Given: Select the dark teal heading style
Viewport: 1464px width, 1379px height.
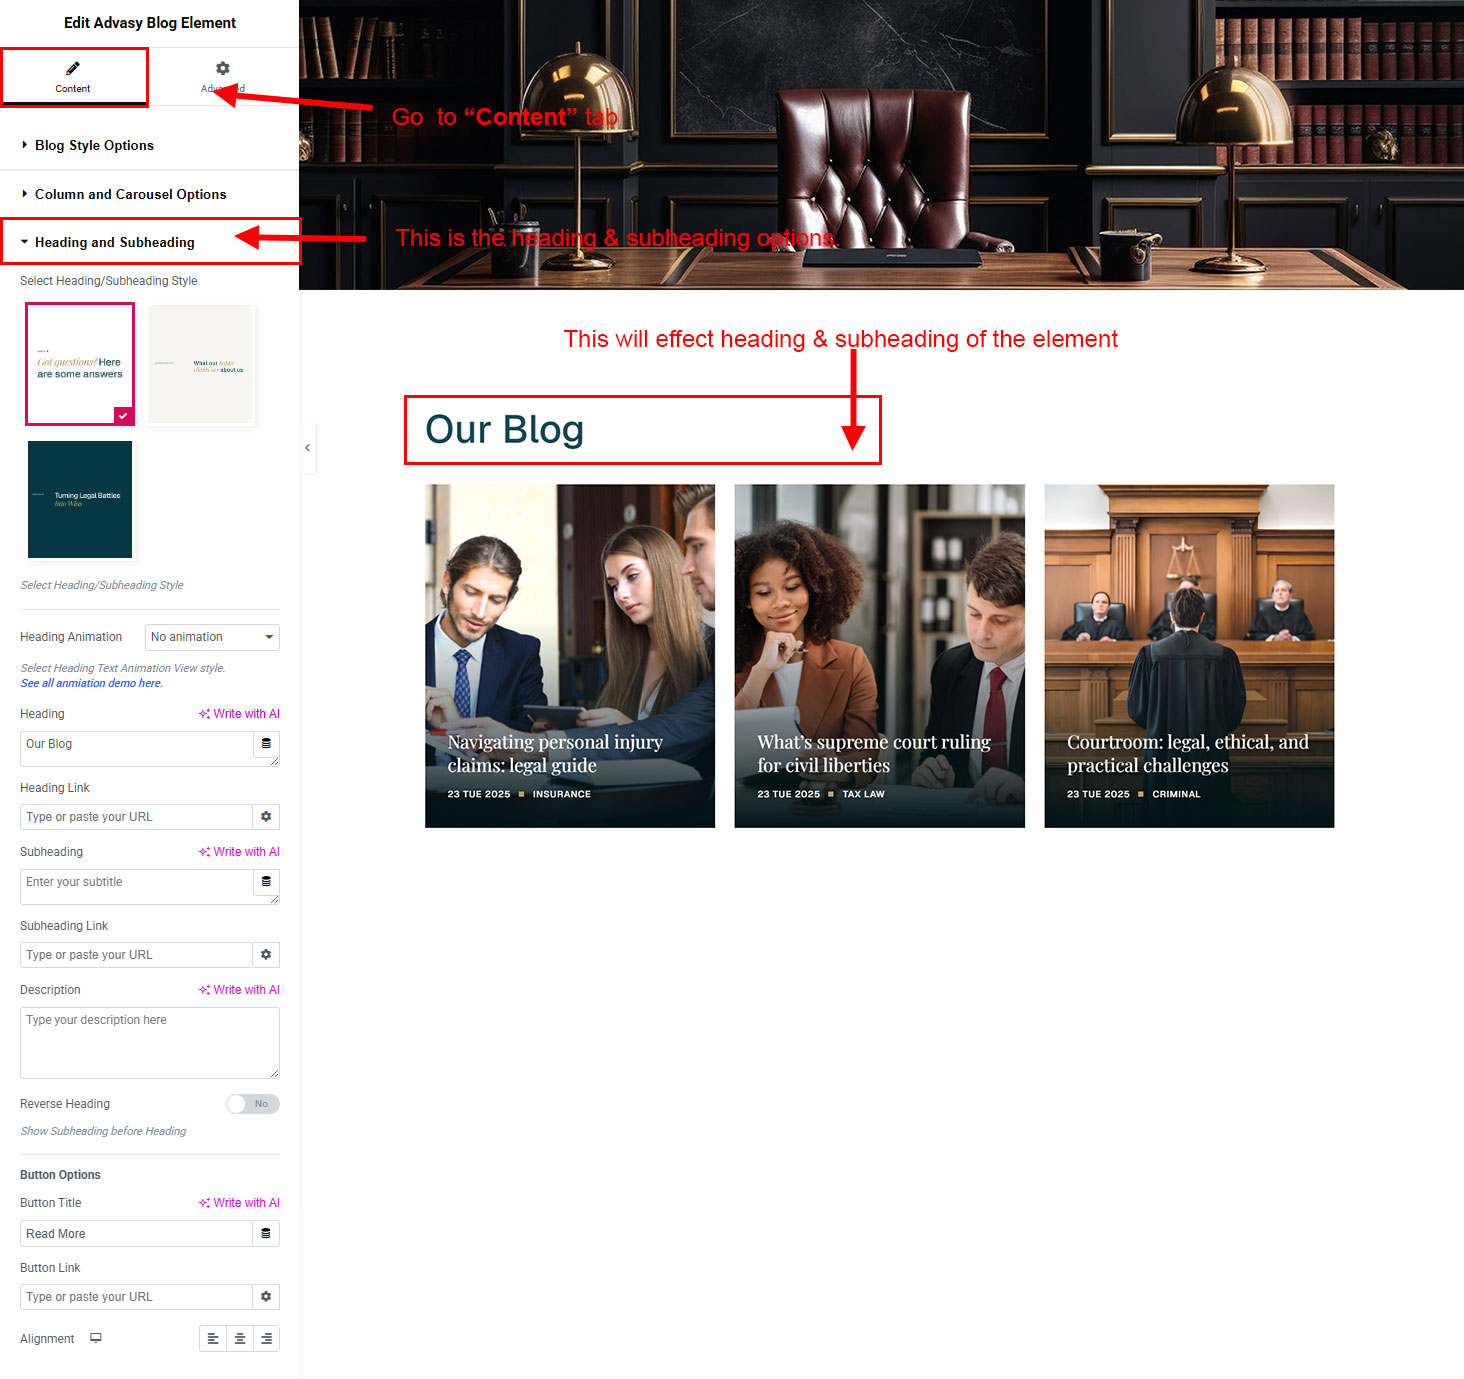Looking at the screenshot, I should pyautogui.click(x=80, y=499).
